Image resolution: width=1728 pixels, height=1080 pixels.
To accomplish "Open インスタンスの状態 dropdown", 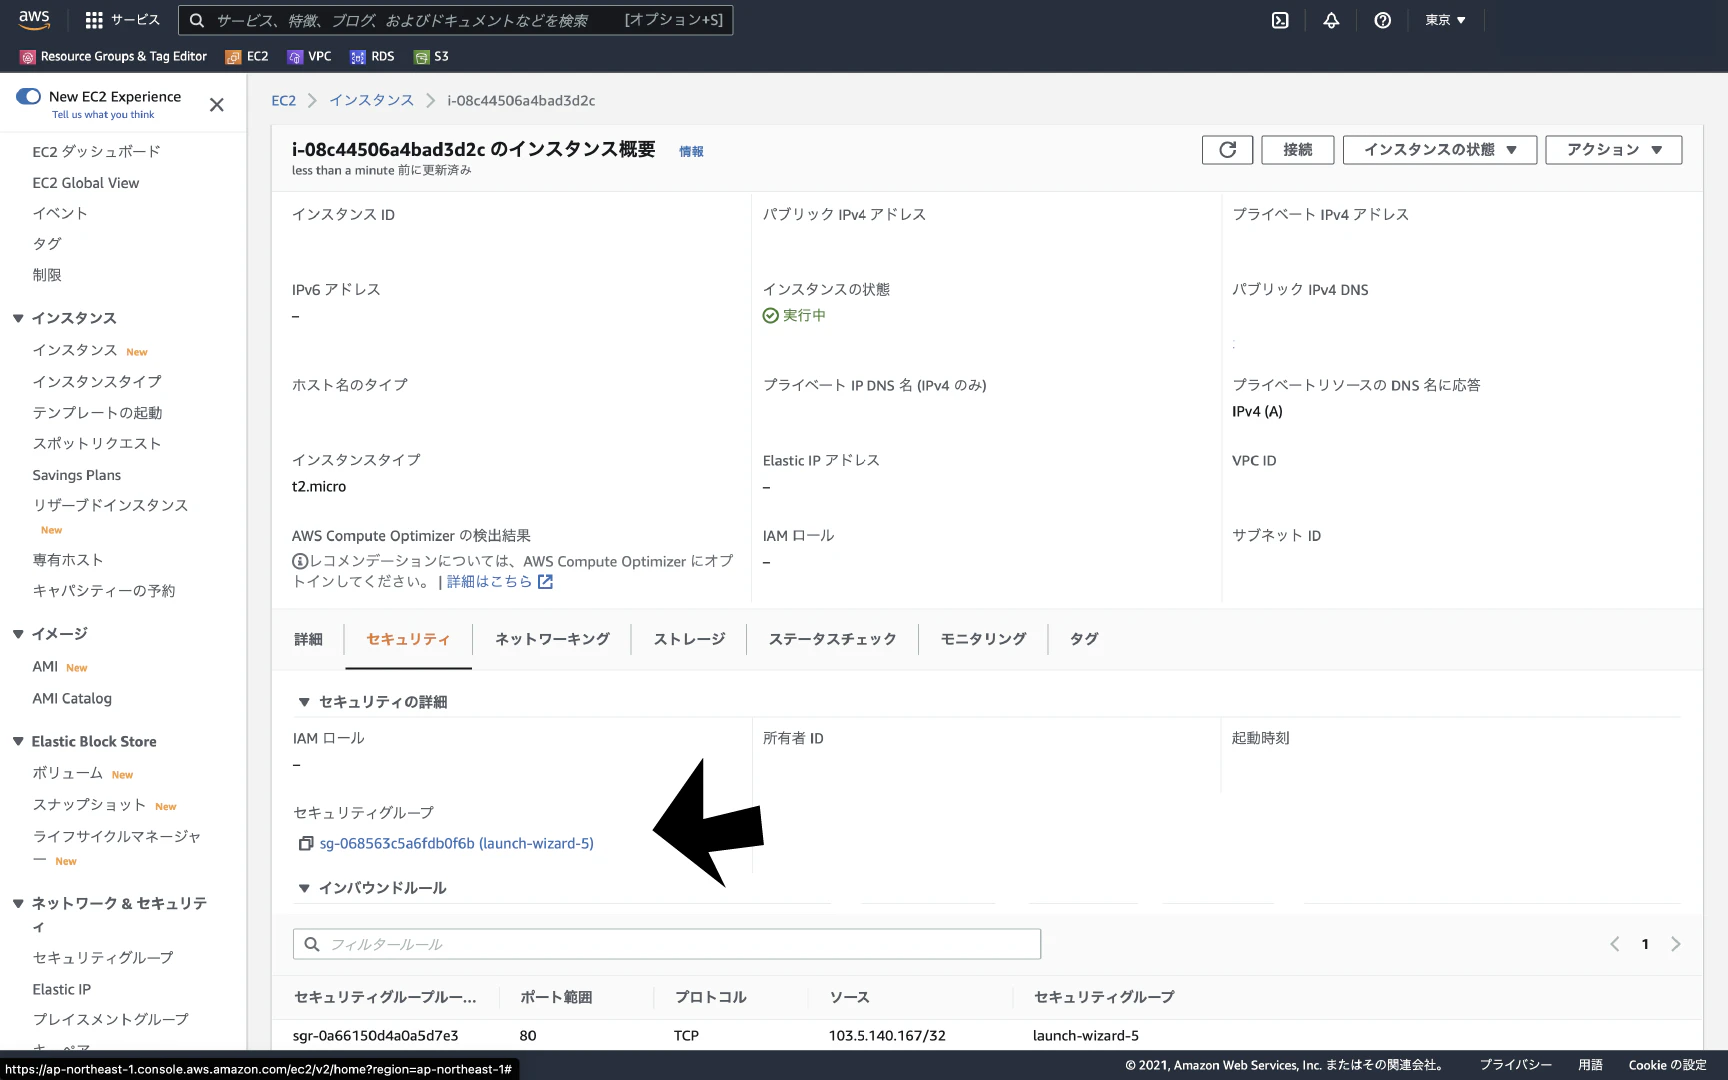I will 1440,150.
